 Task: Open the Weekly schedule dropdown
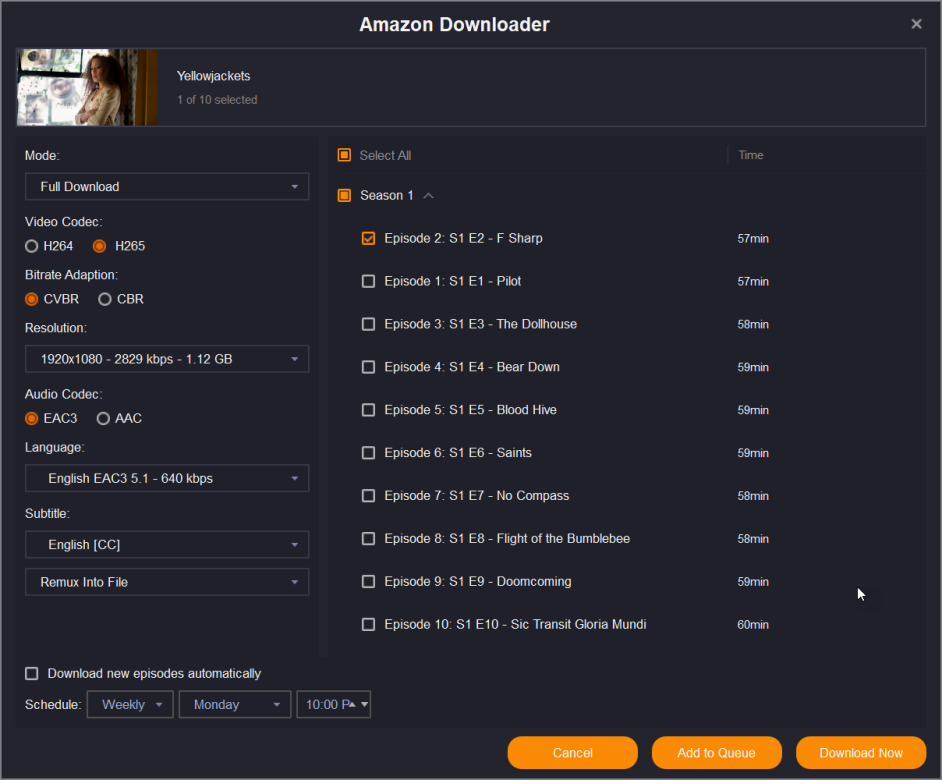click(130, 705)
